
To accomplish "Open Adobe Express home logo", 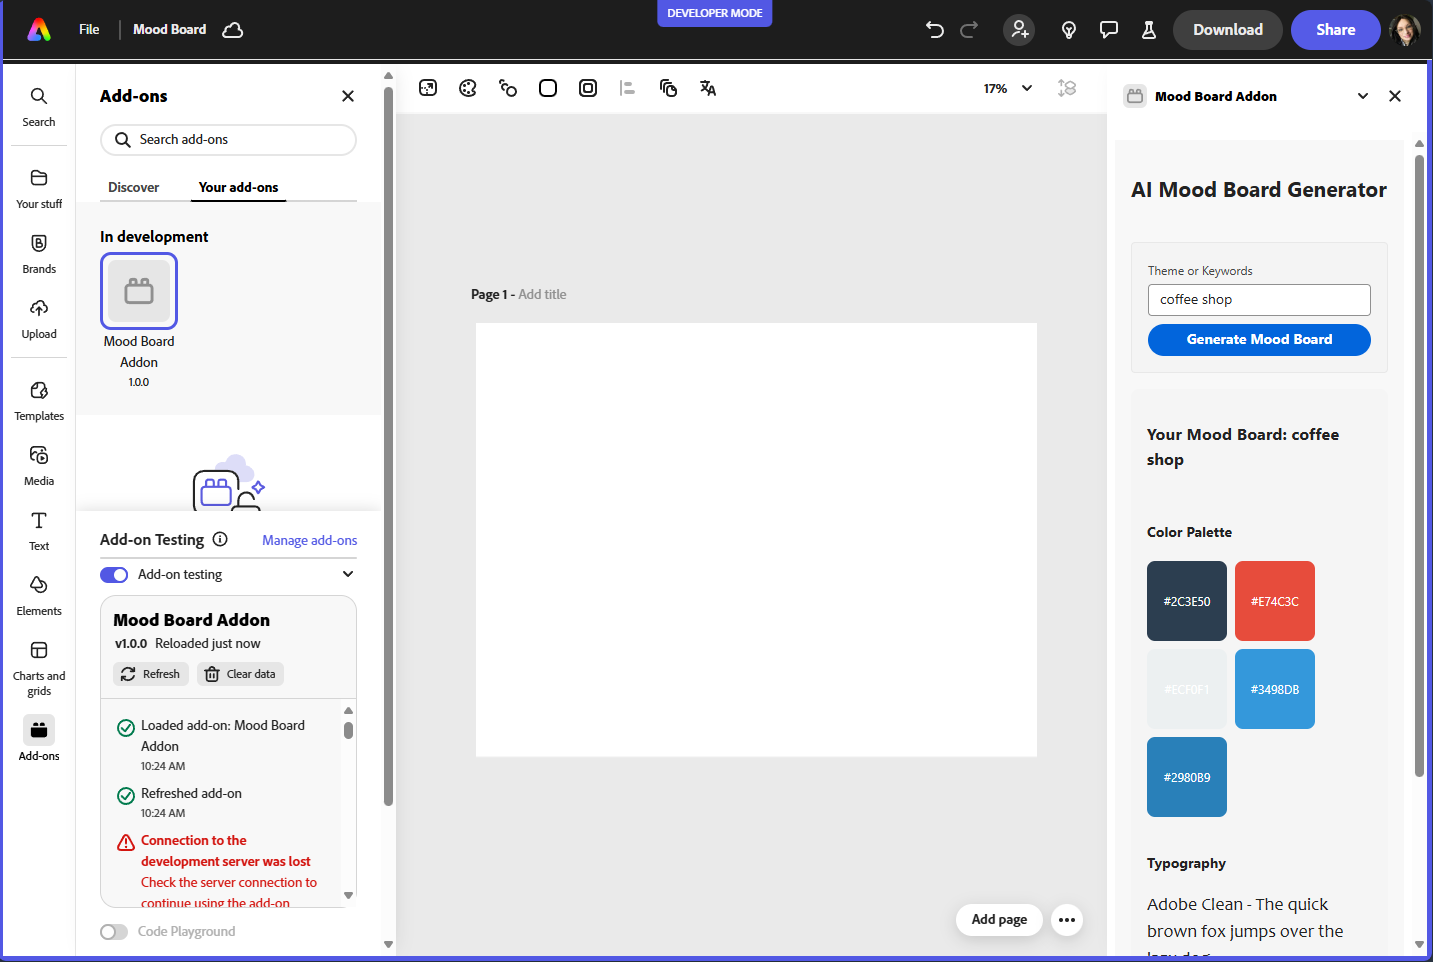I will coord(39,30).
